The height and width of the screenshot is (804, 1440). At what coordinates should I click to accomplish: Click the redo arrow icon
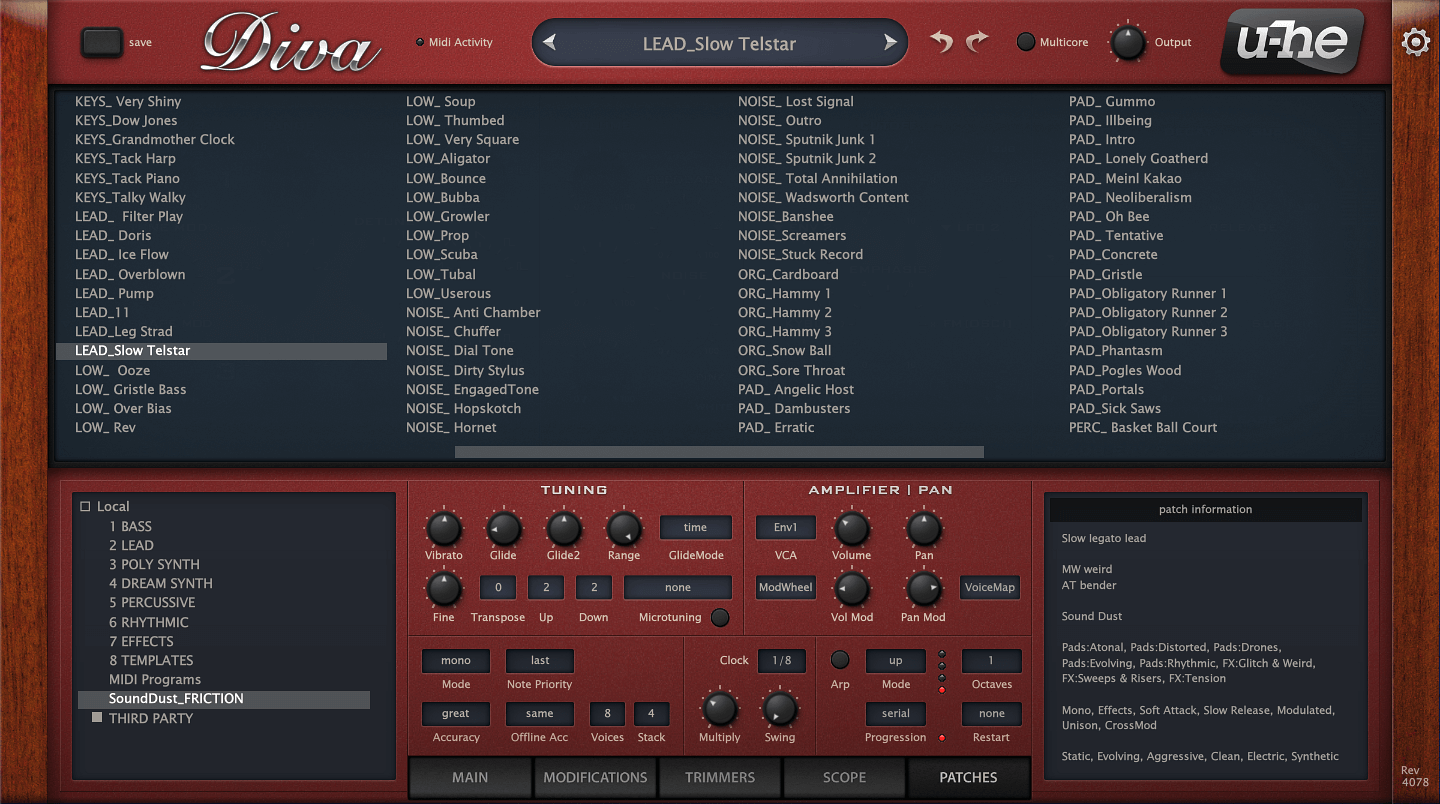(977, 41)
